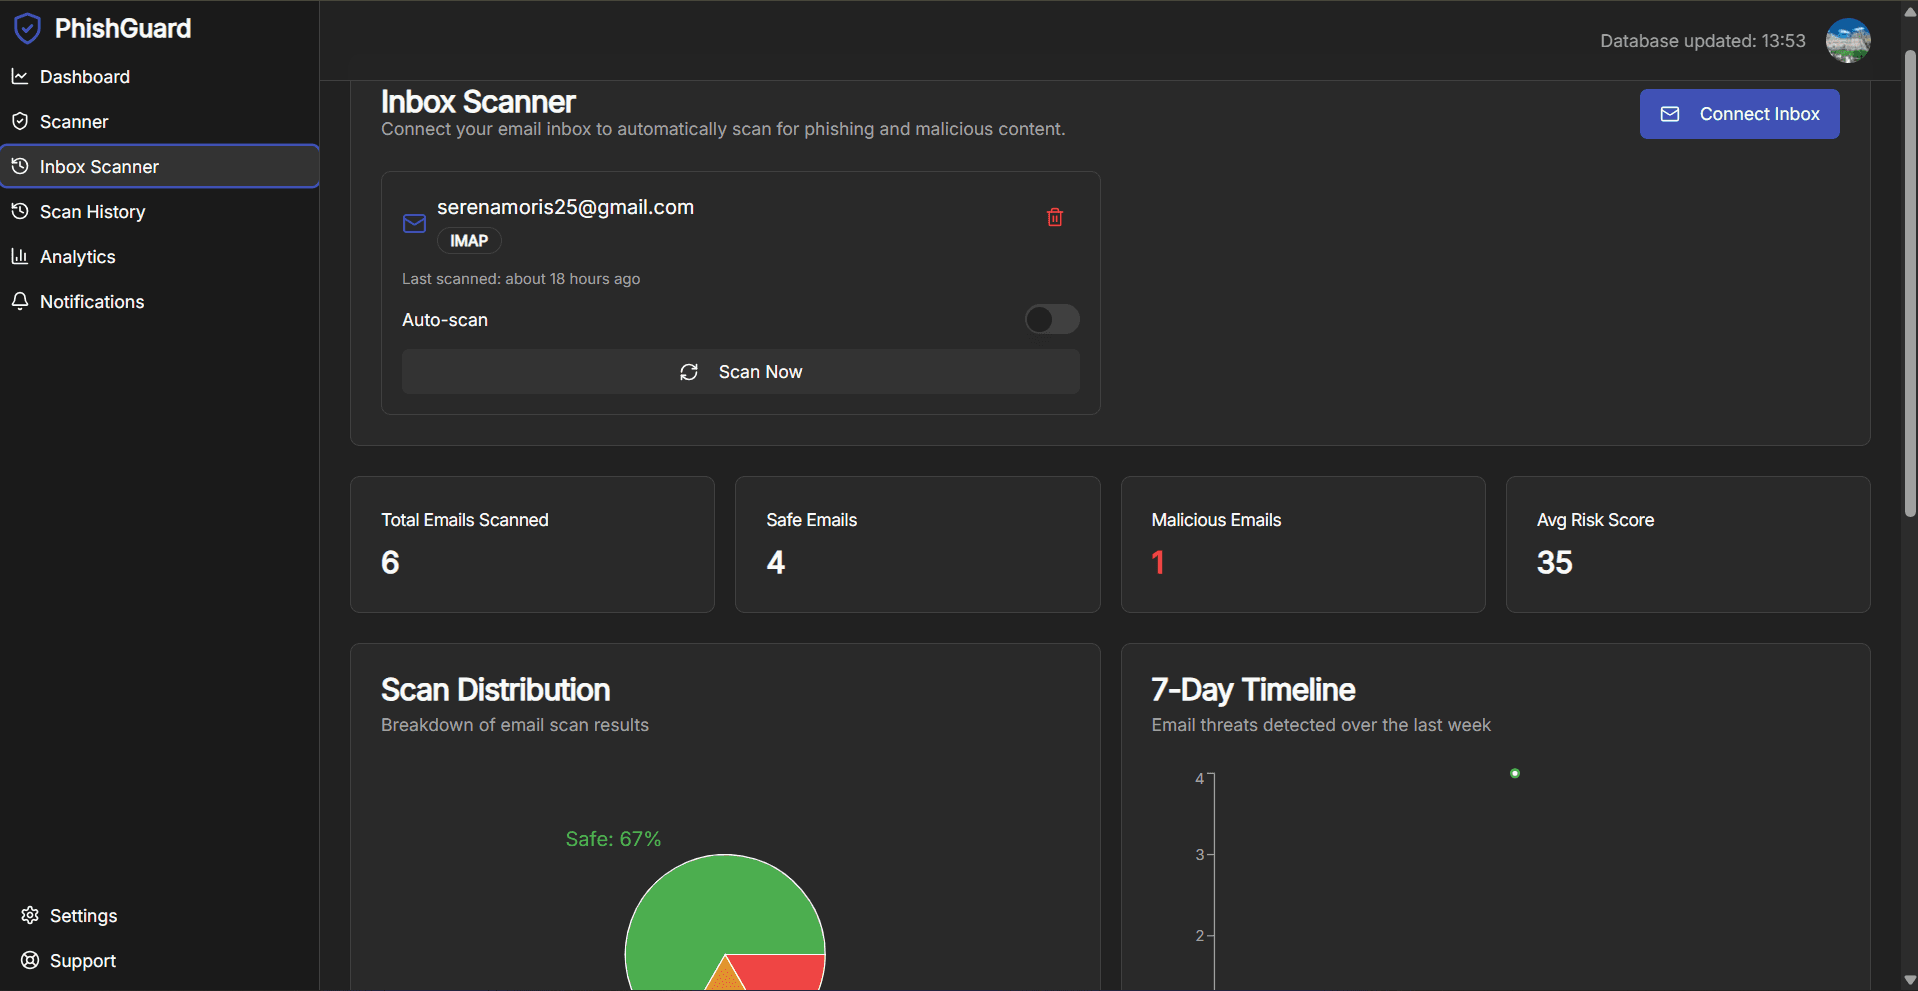Open the user profile avatar

click(x=1848, y=40)
